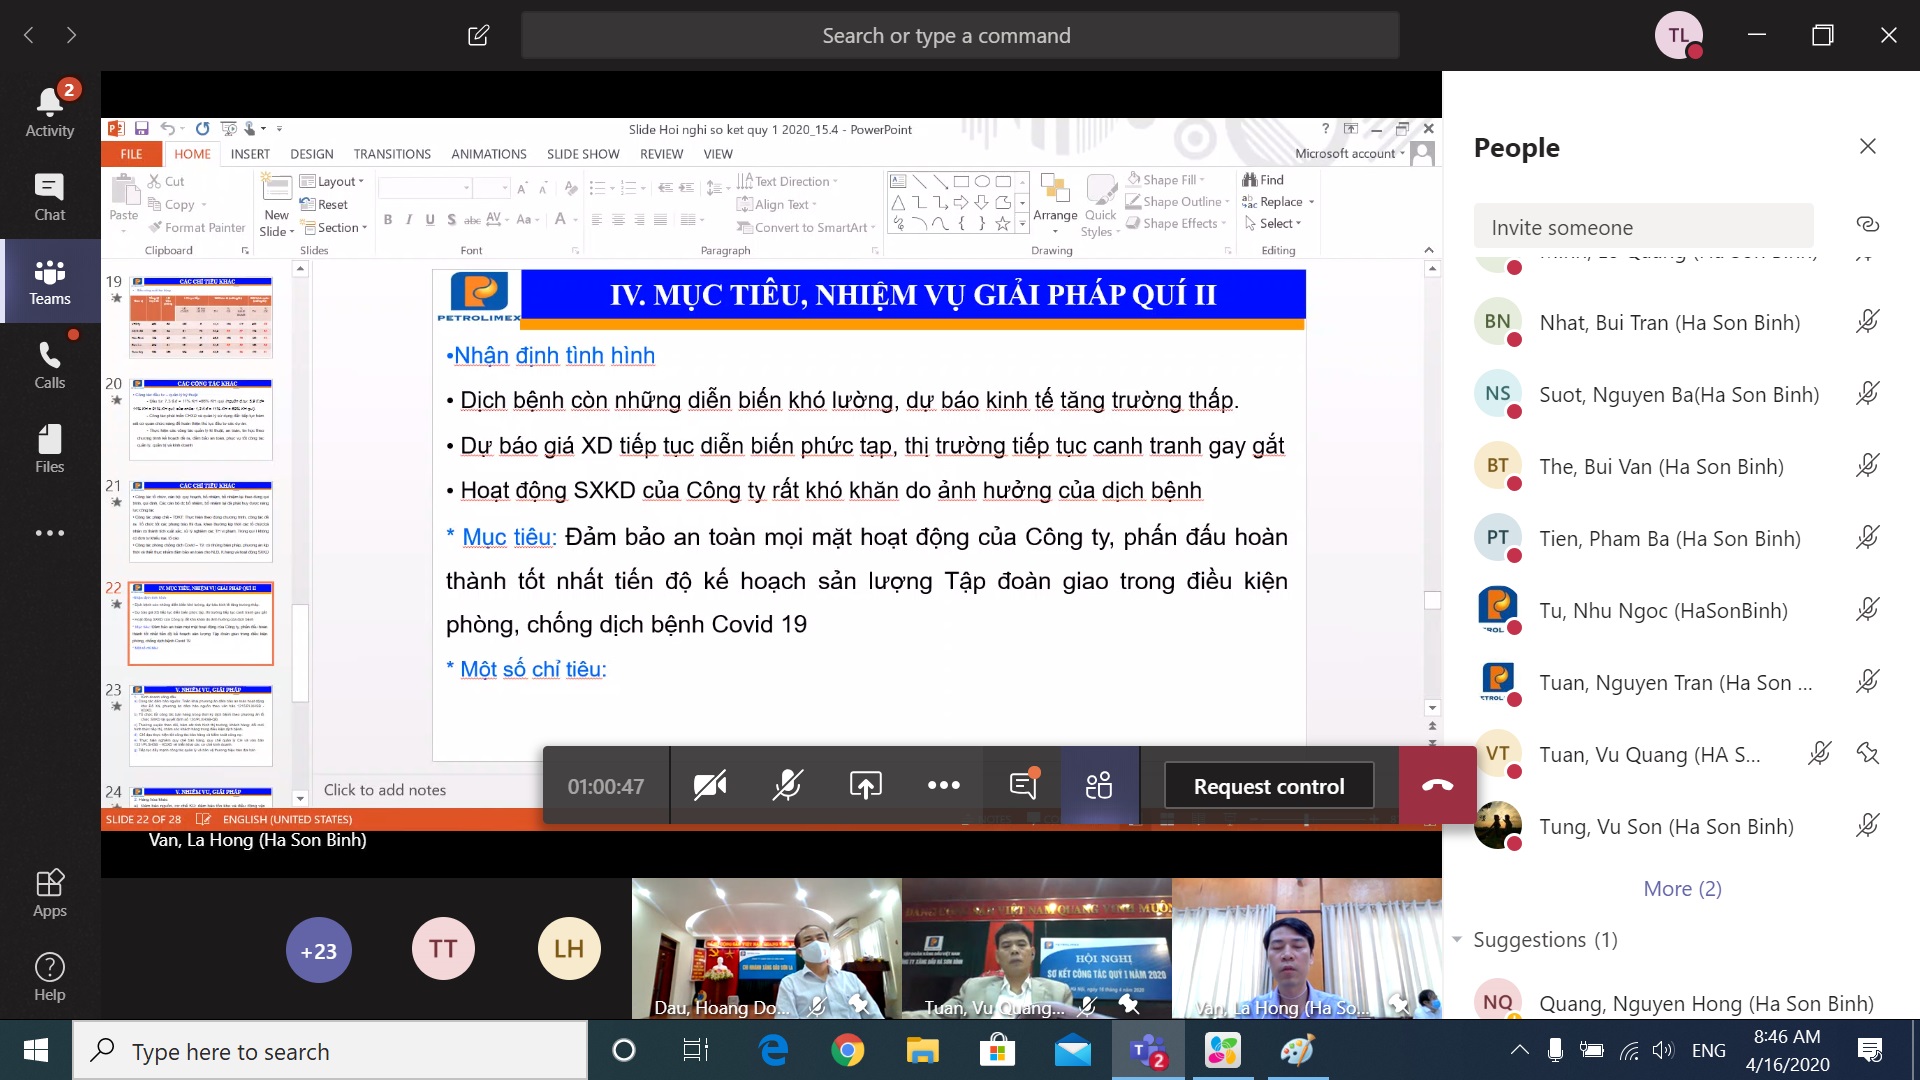The height and width of the screenshot is (1080, 1920).
Task: Hide the participants panel toggle
Action: point(1099,786)
